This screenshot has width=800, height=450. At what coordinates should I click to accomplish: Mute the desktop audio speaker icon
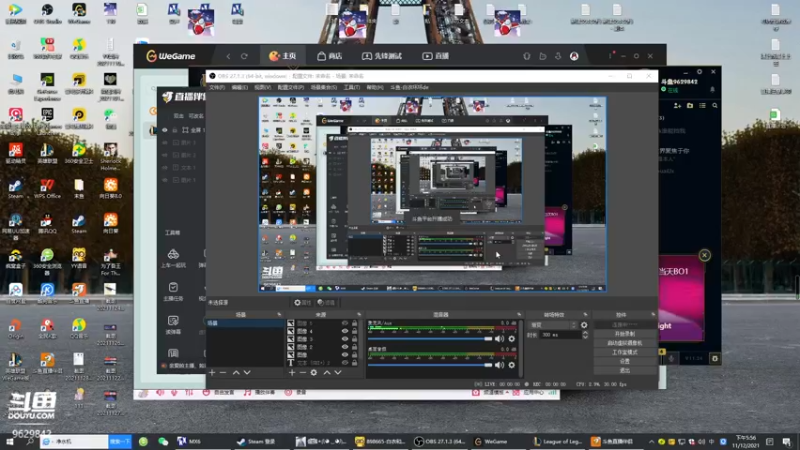click(499, 365)
